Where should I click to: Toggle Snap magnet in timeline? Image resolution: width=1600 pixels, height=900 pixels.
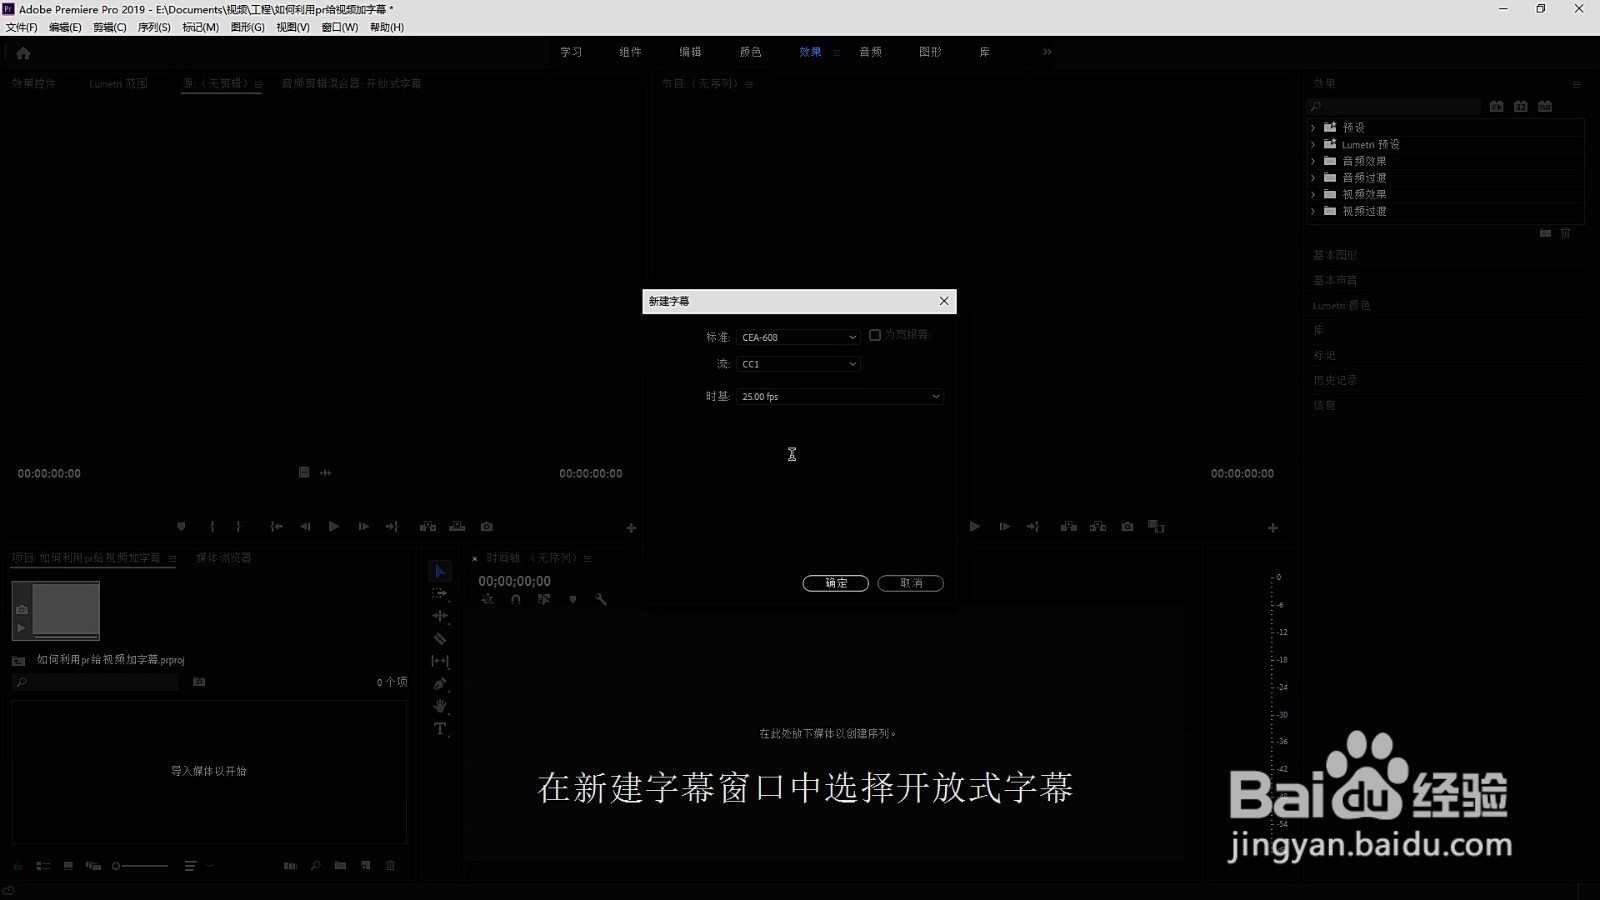pyautogui.click(x=516, y=600)
